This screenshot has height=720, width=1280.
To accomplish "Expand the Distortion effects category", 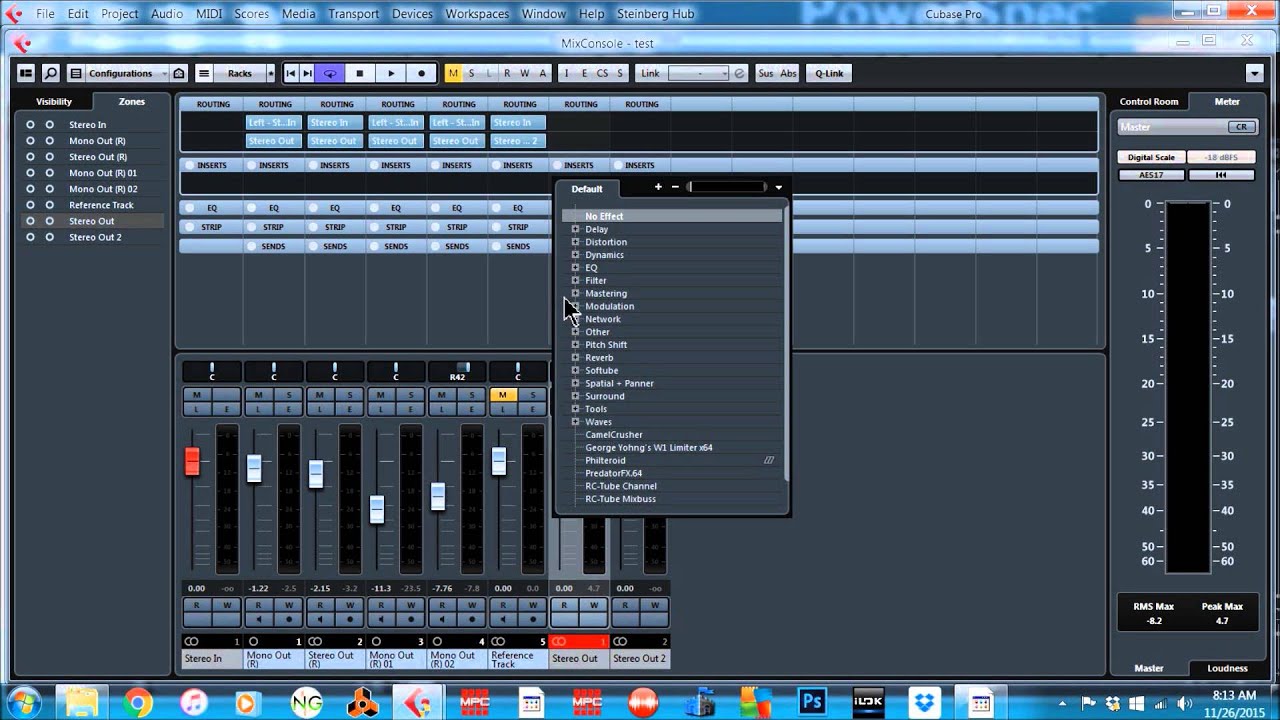I will click(576, 242).
